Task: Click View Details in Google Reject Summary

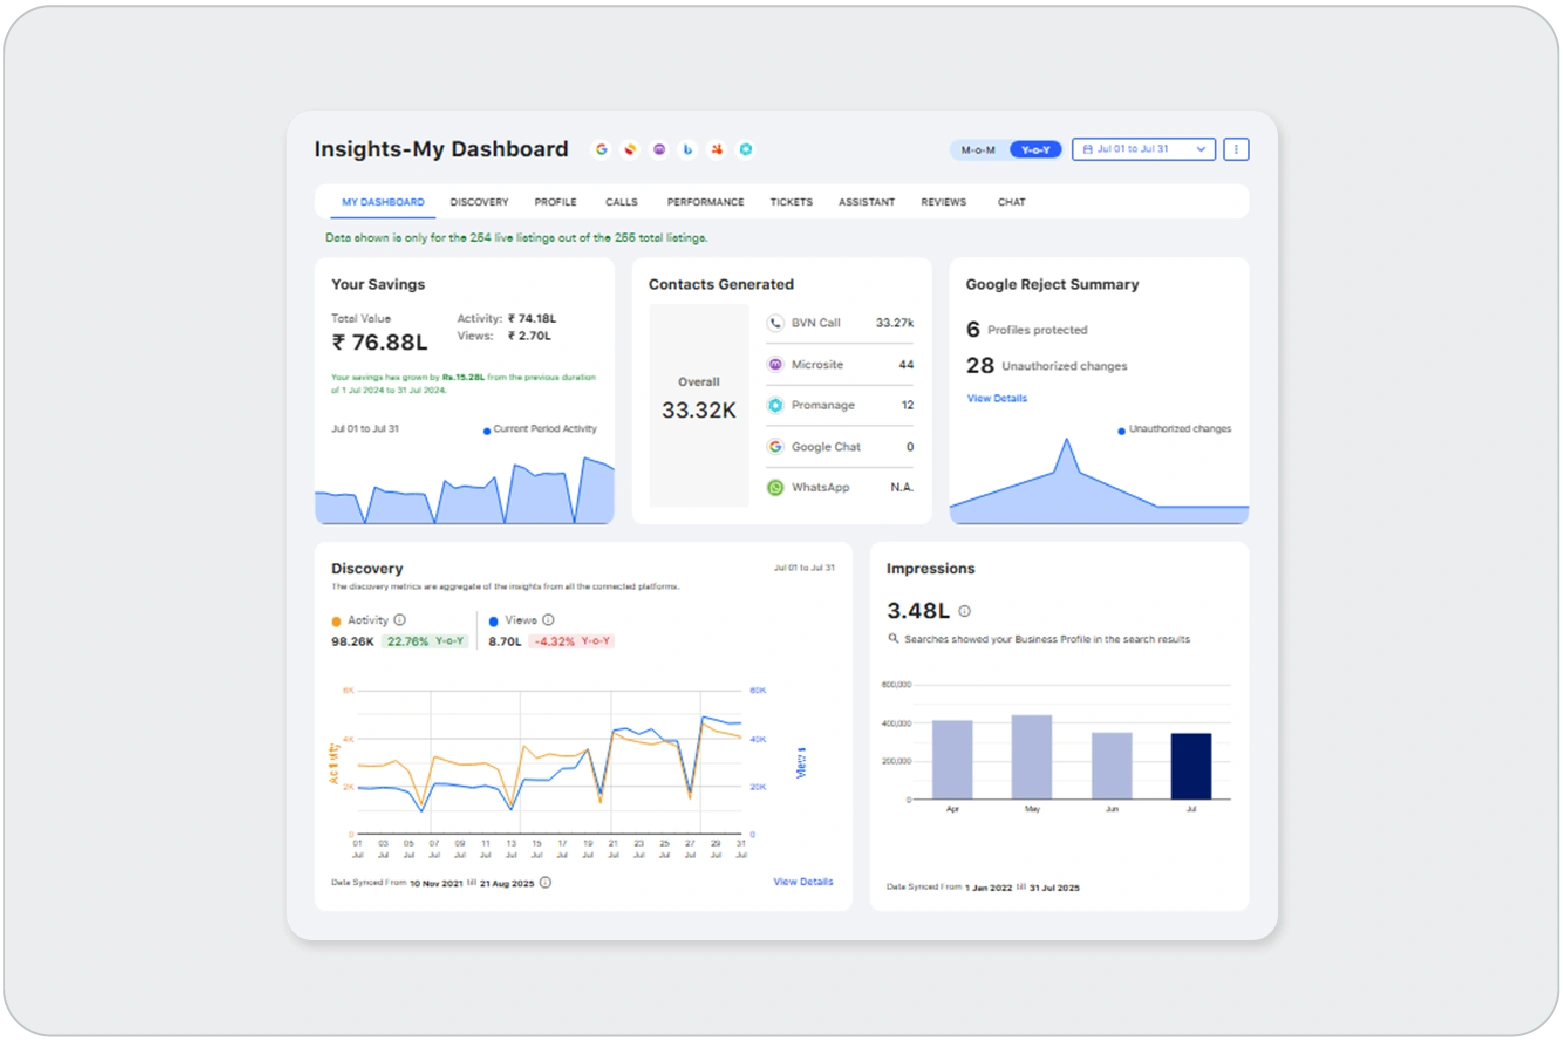Action: [996, 398]
